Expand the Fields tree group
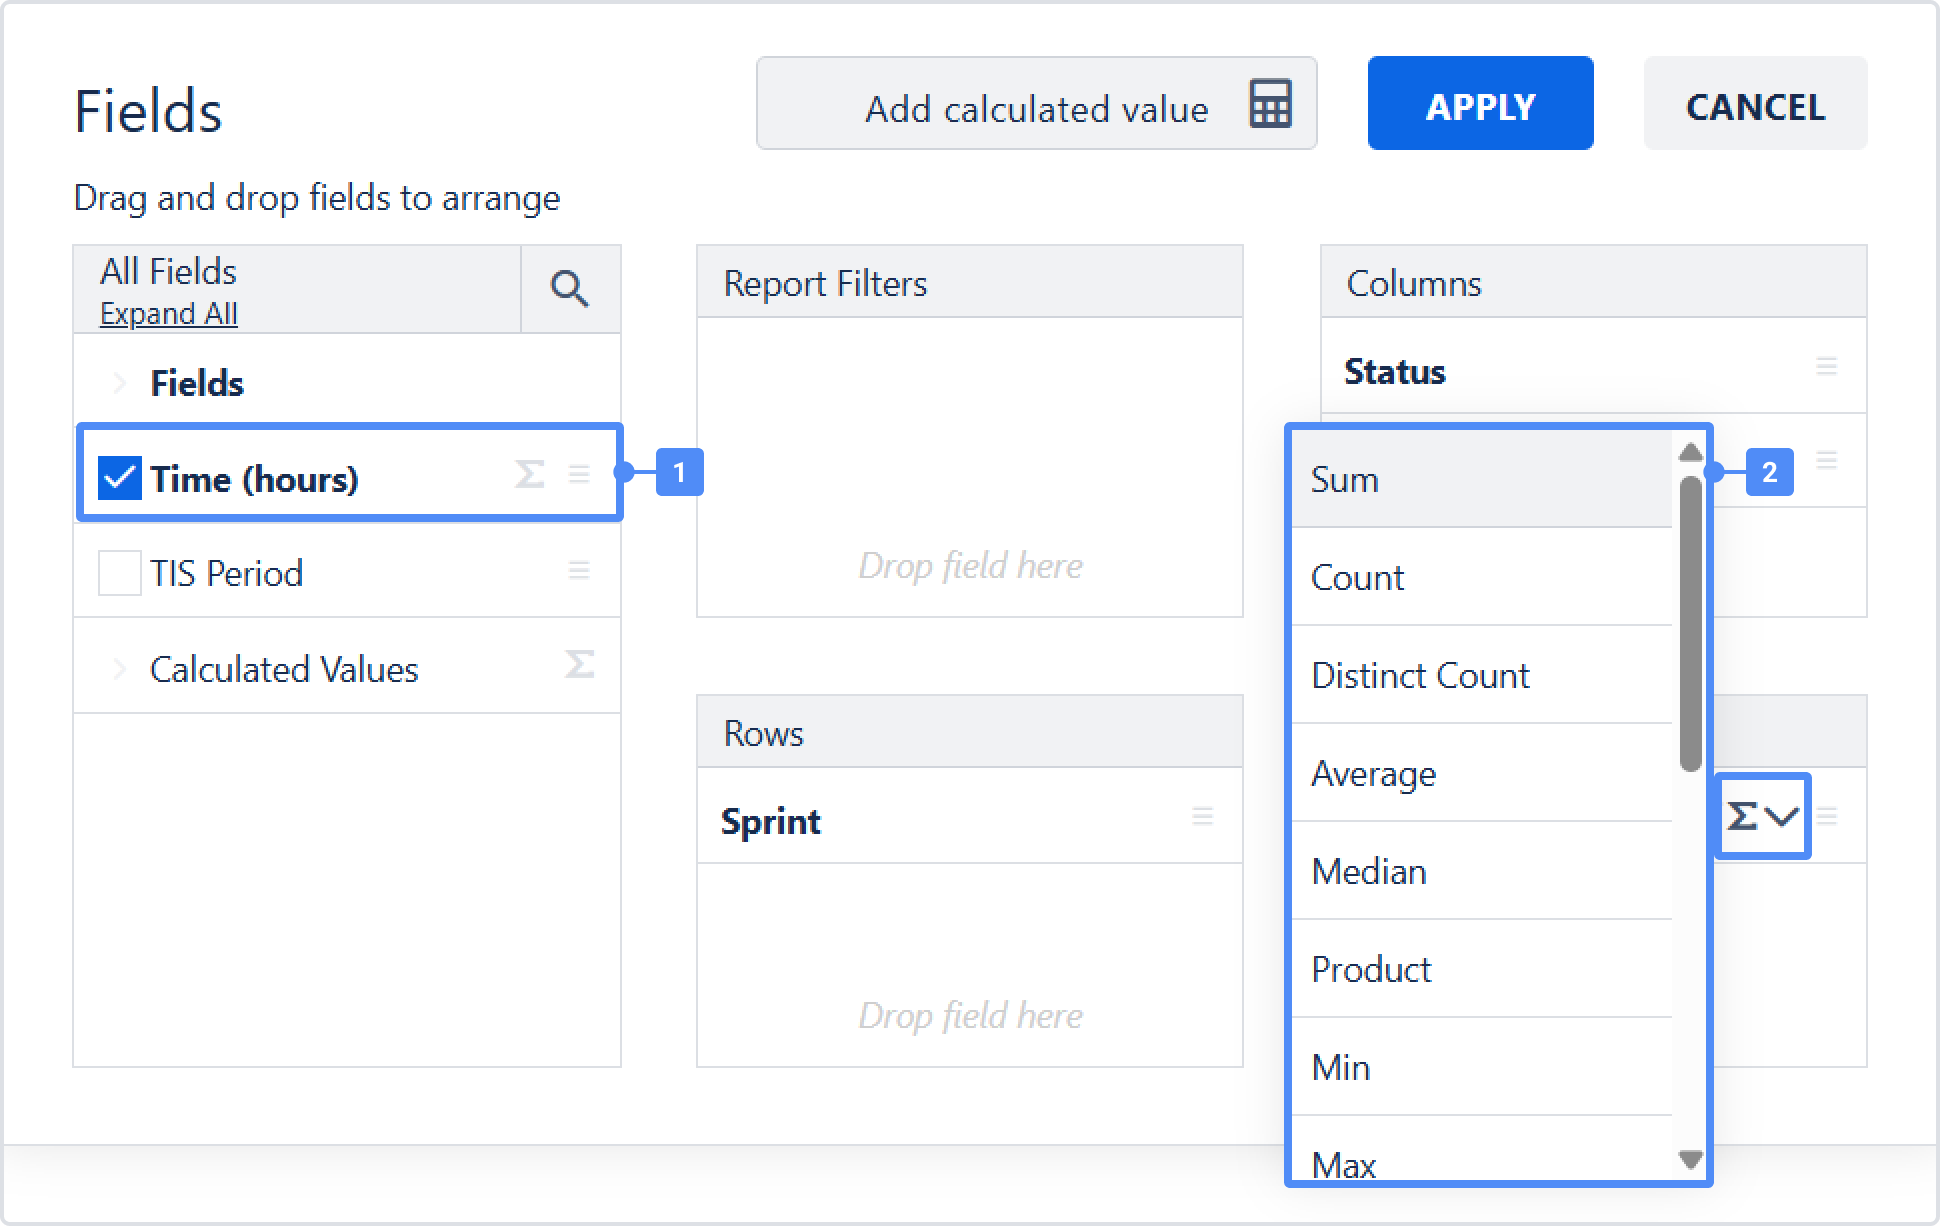 (119, 383)
